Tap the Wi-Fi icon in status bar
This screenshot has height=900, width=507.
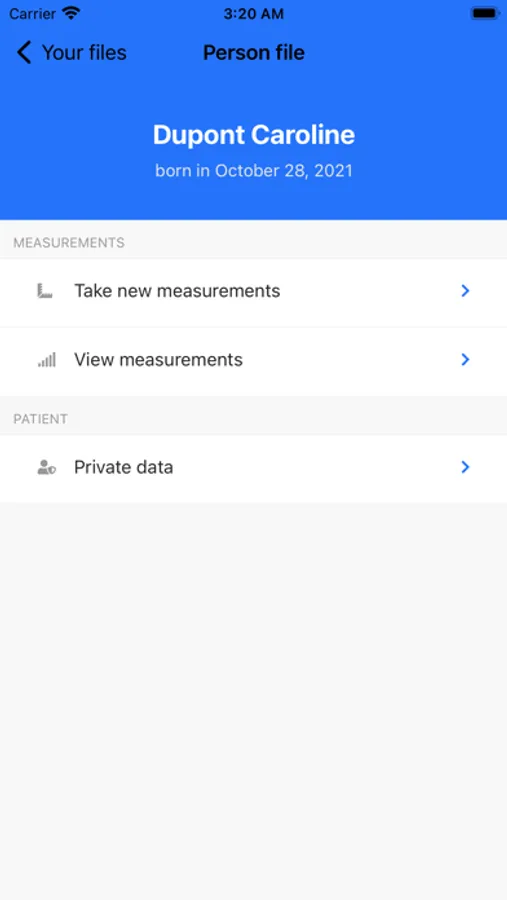(71, 13)
